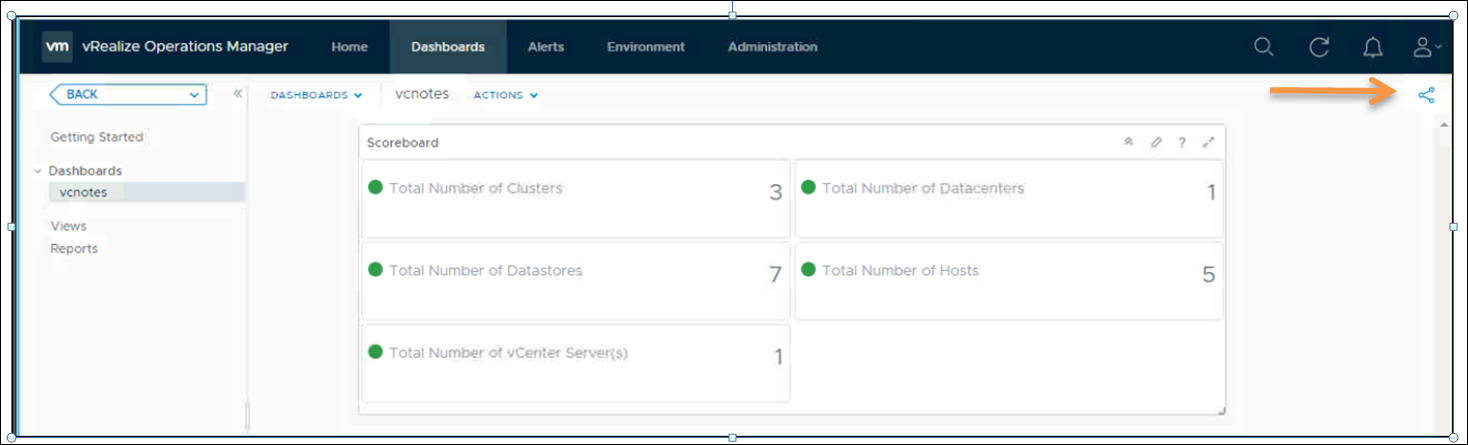
Task: Click green status dot for Total Number of Clusters
Action: (376, 187)
